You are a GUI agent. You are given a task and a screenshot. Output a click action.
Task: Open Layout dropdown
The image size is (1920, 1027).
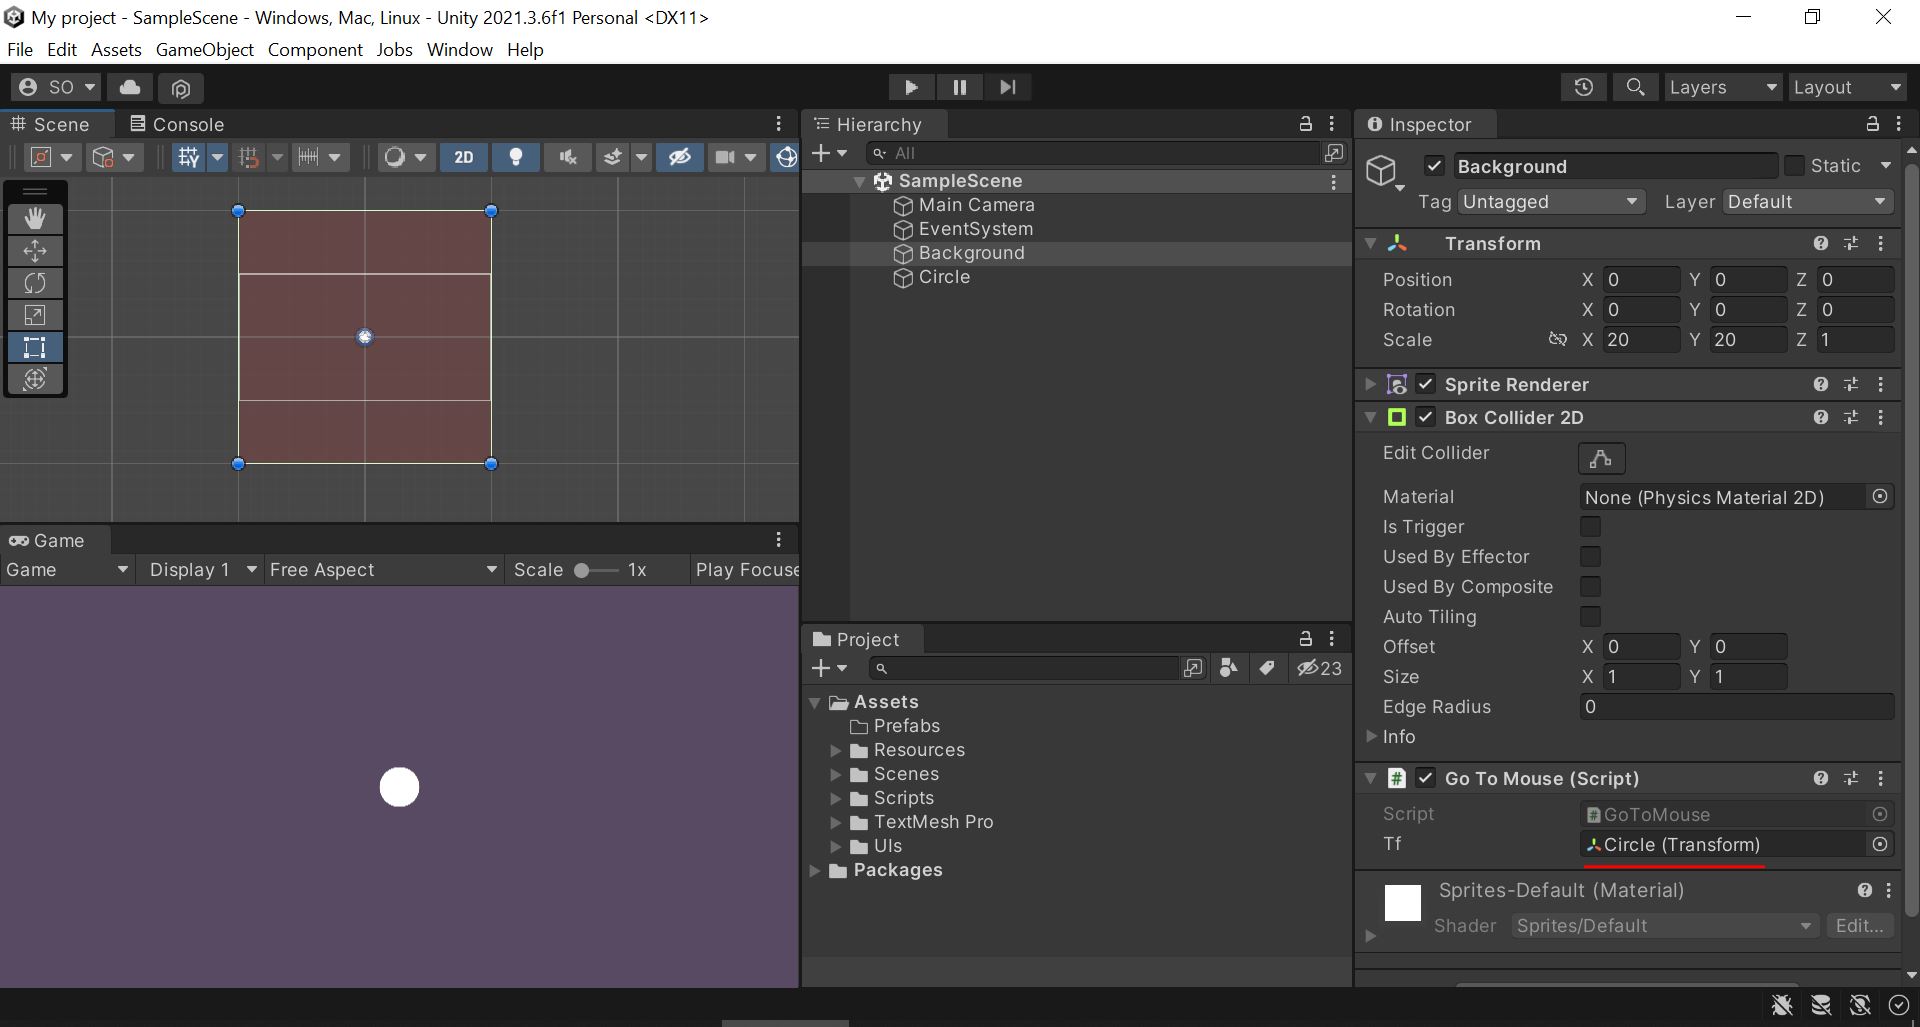tap(1847, 87)
